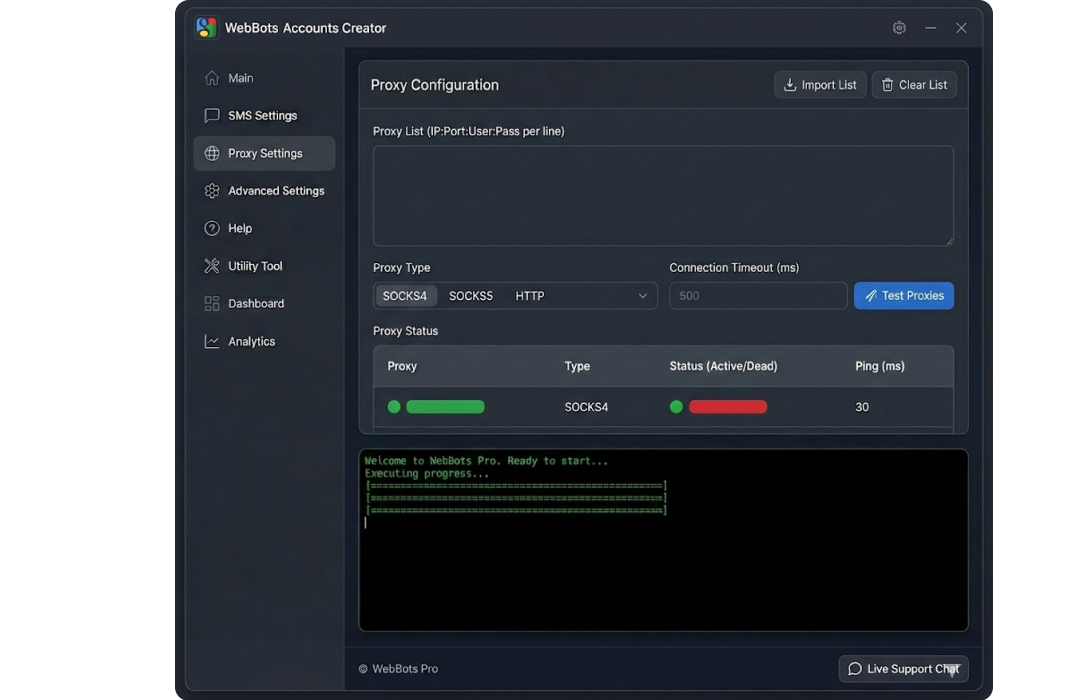
Task: Click the Utility Tool wrench icon
Action: click(211, 265)
